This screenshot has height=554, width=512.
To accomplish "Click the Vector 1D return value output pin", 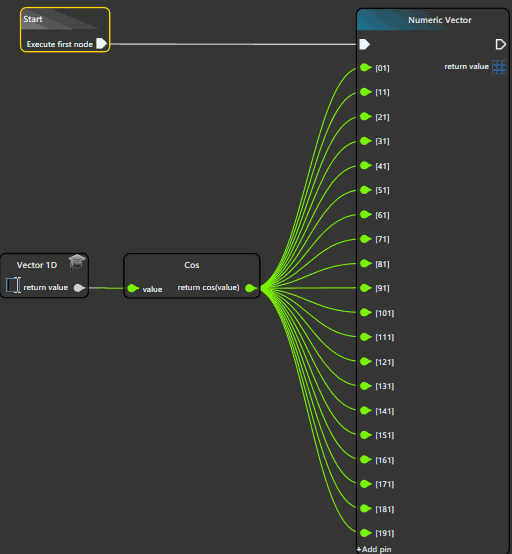I will [79, 288].
